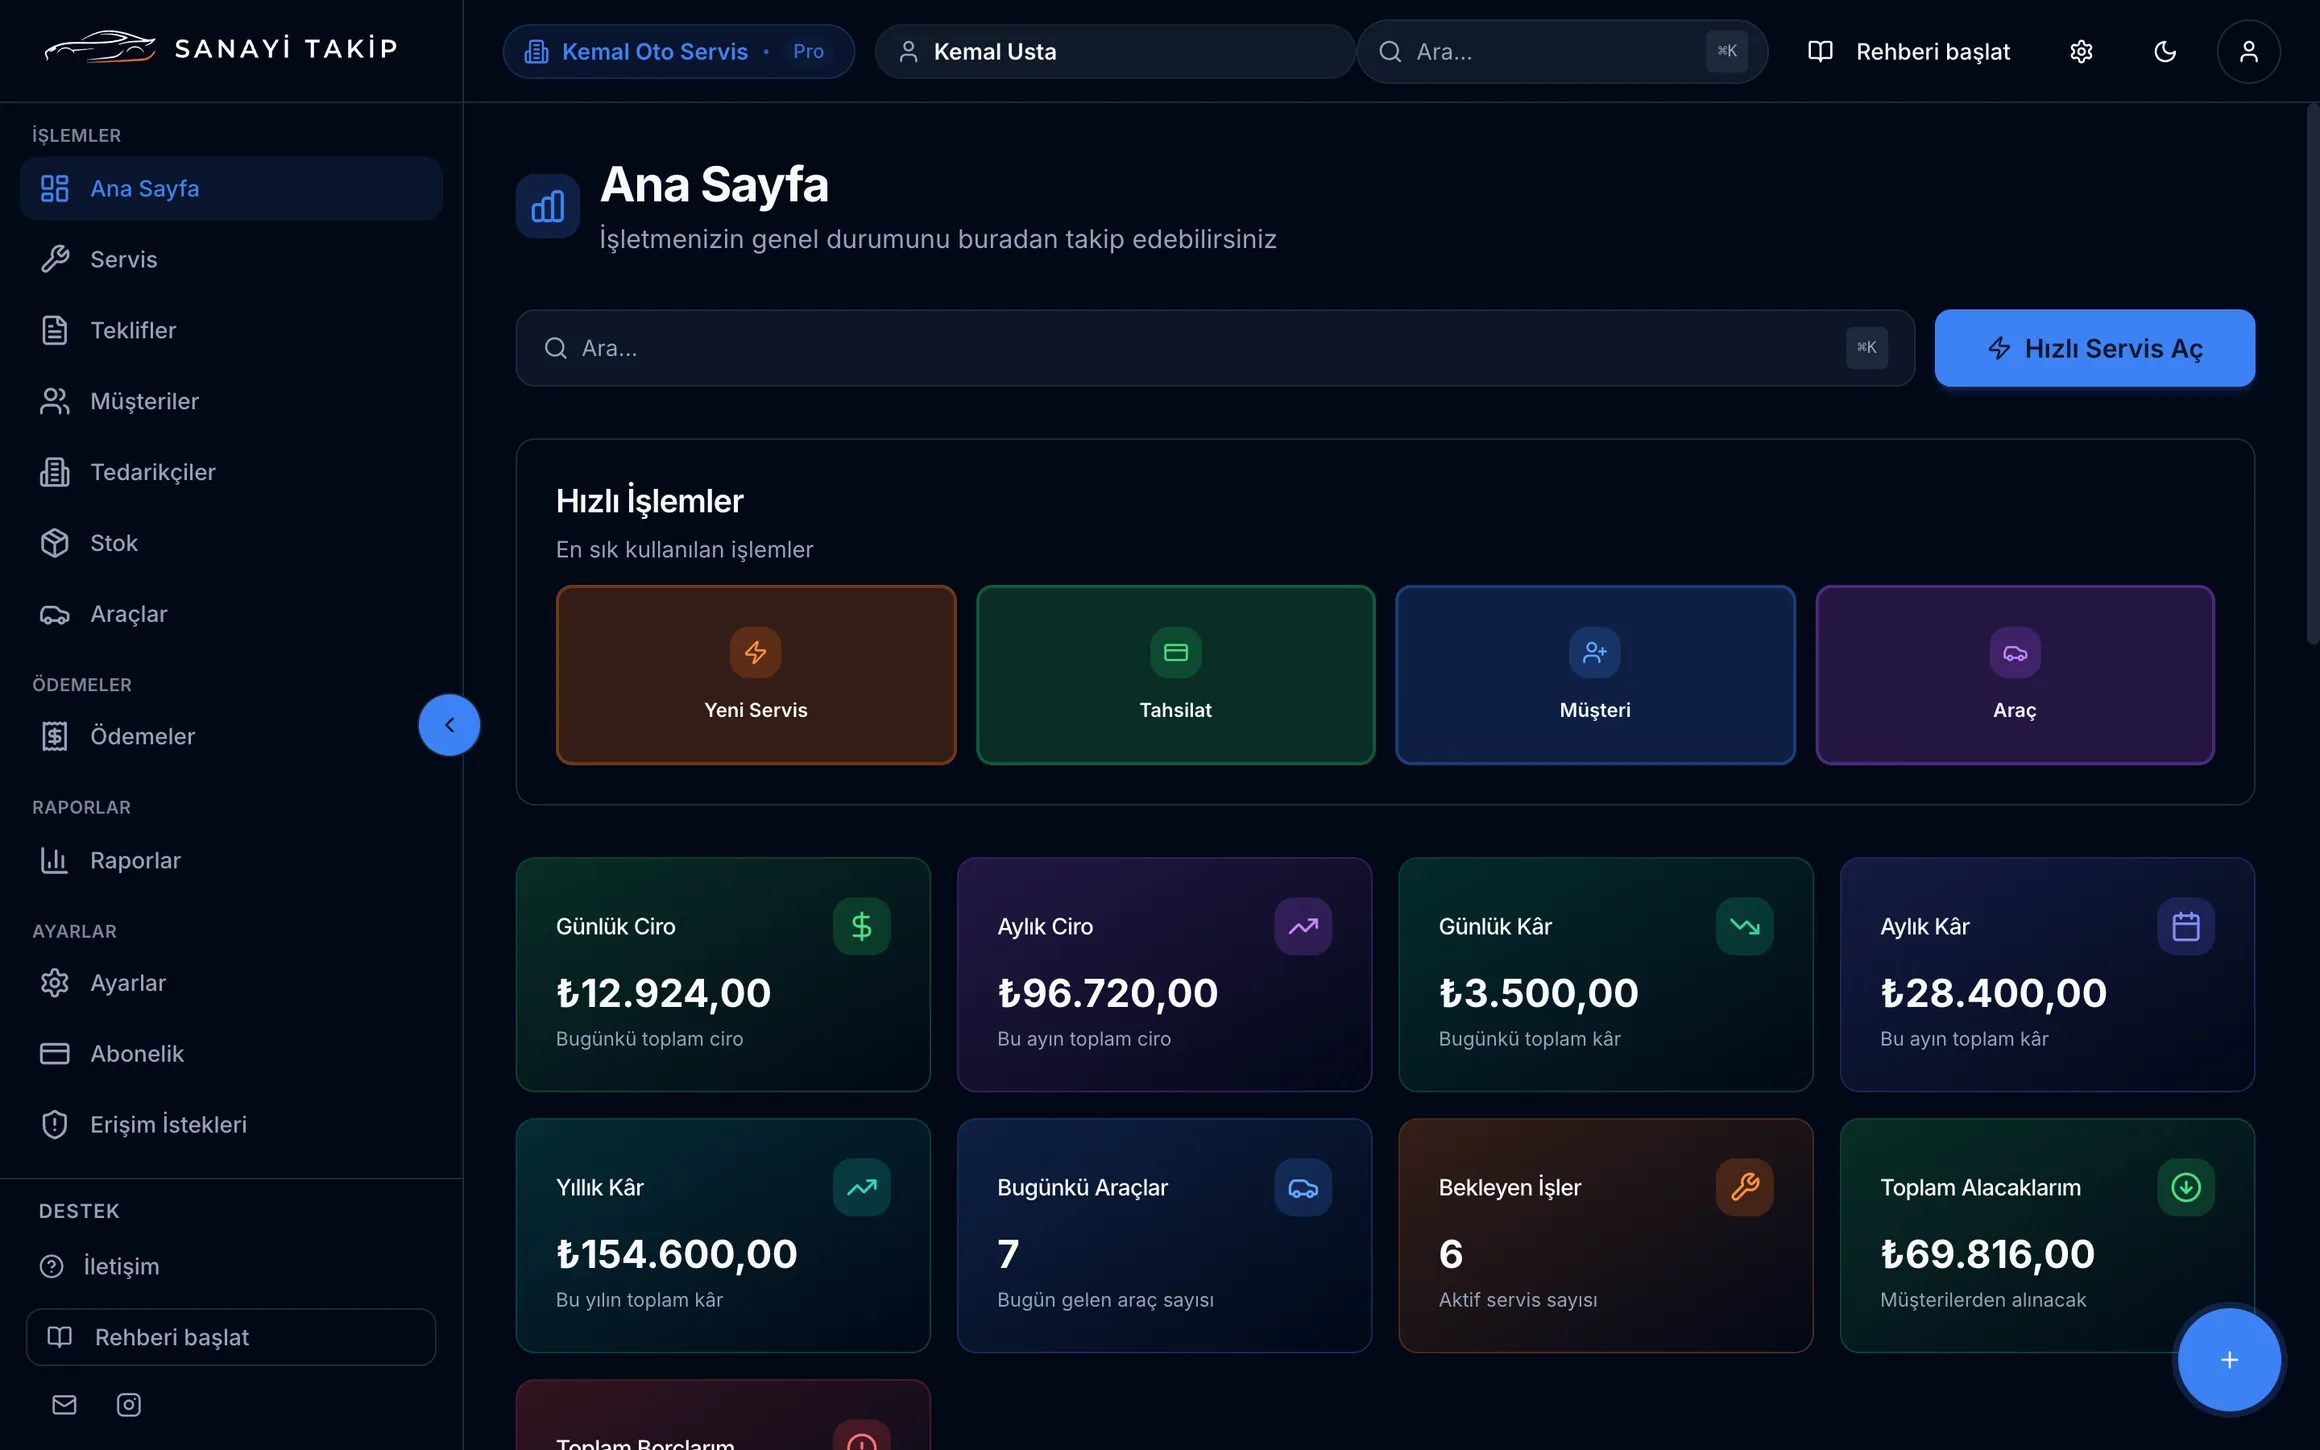Click trend-down icon on Günlük Kâr card
The image size is (2320, 1450).
tap(1744, 926)
